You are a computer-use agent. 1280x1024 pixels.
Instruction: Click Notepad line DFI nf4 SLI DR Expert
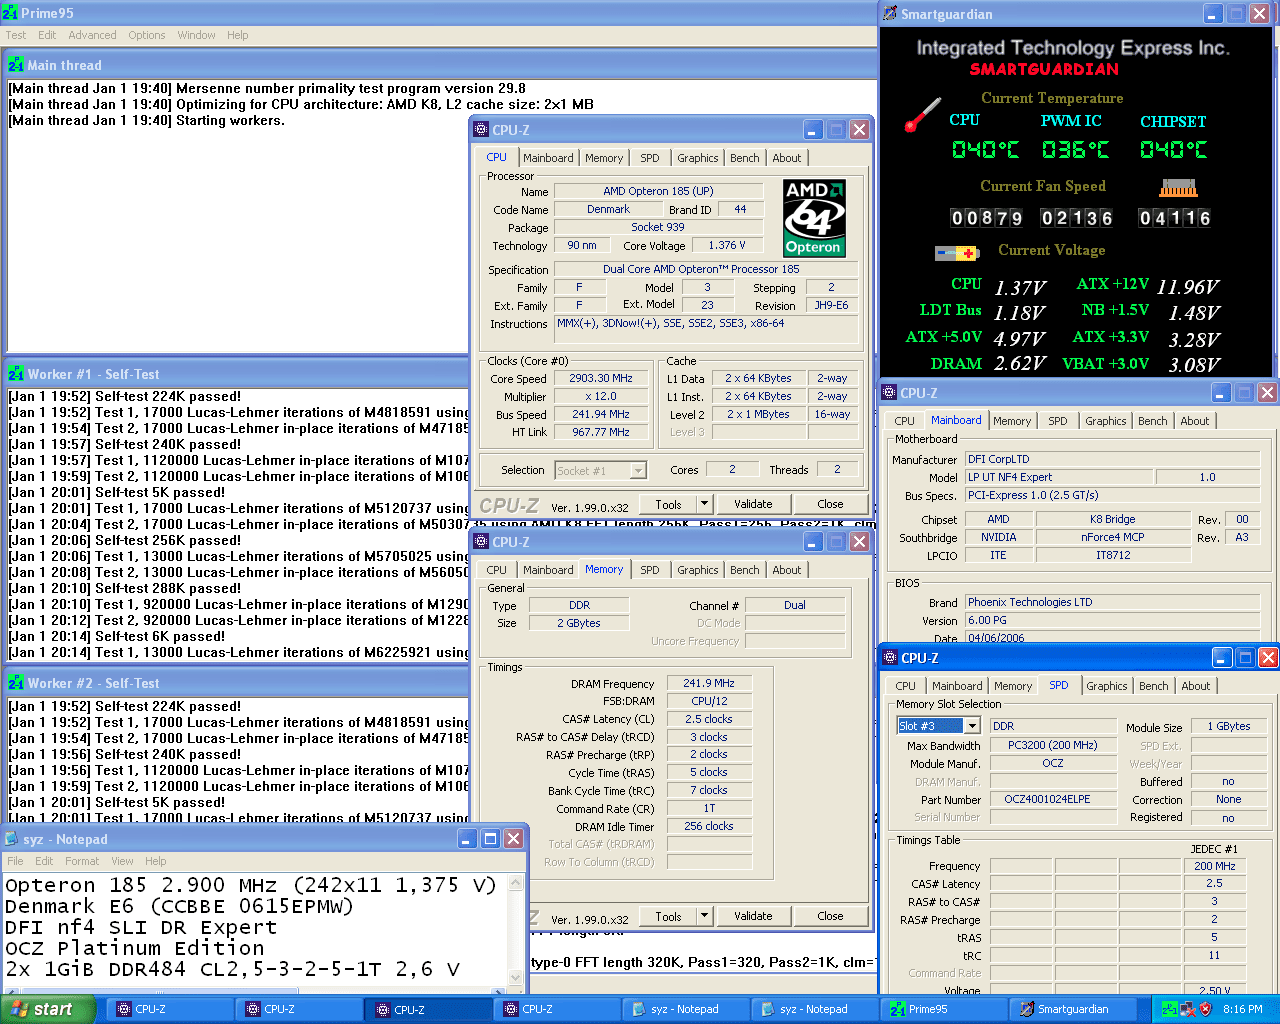(x=141, y=927)
